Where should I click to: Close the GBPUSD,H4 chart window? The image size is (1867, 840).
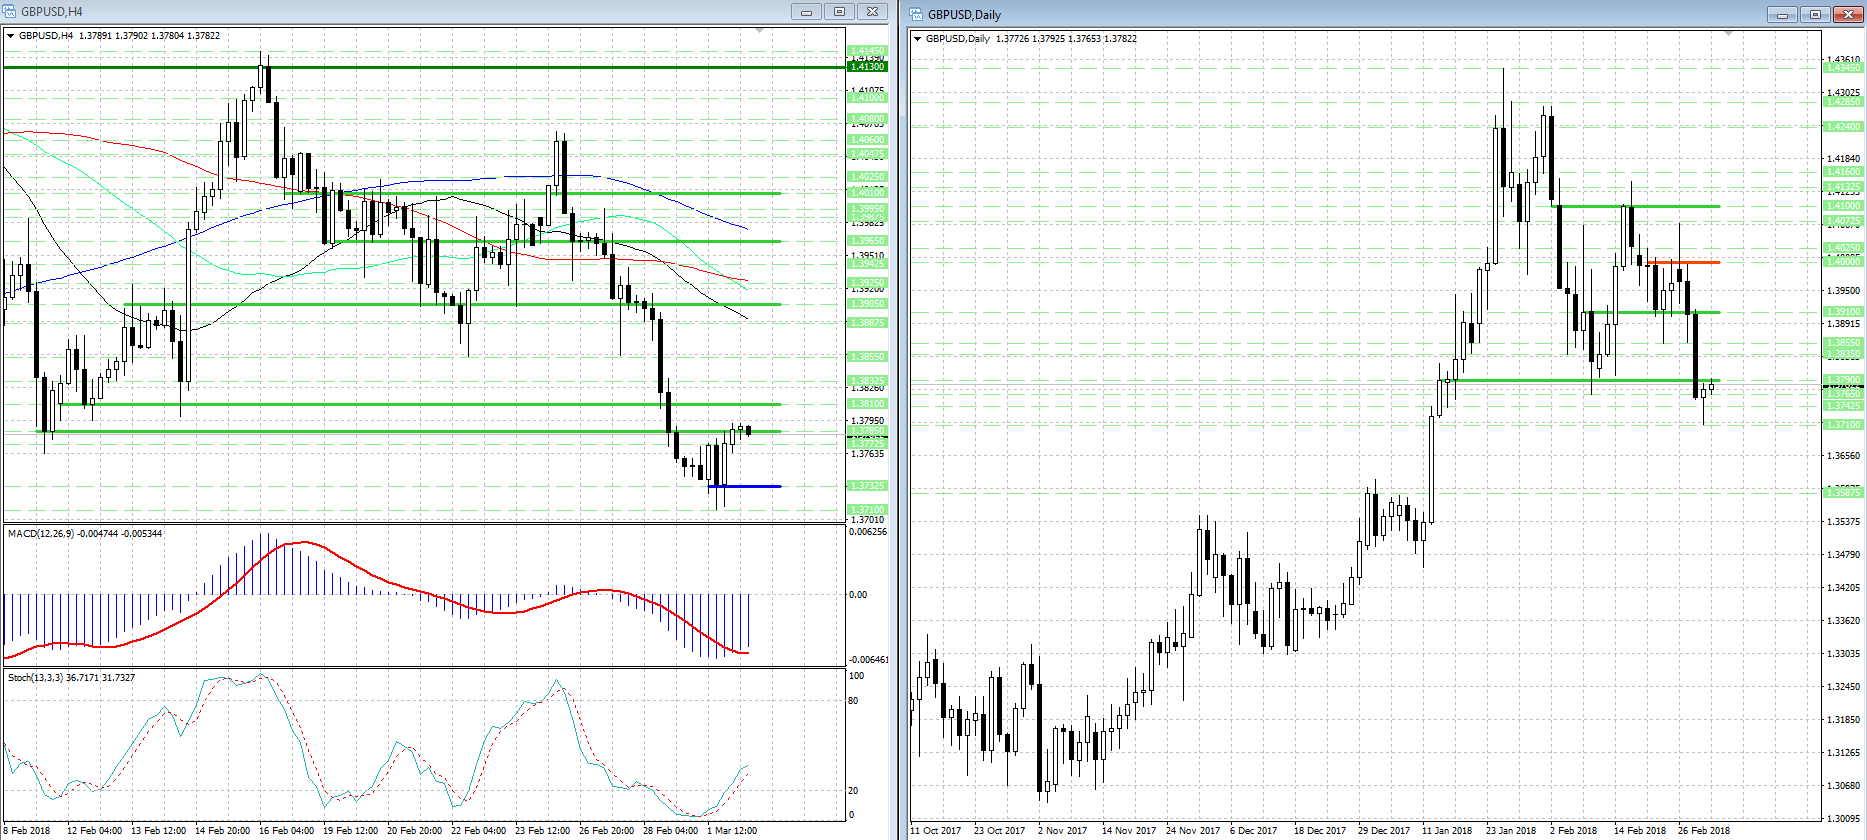pyautogui.click(x=872, y=12)
